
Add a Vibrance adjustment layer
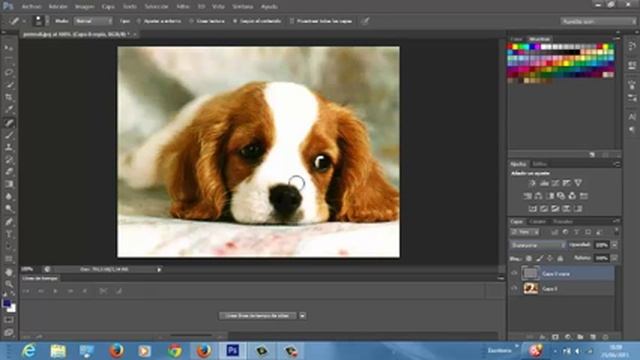tap(578, 183)
